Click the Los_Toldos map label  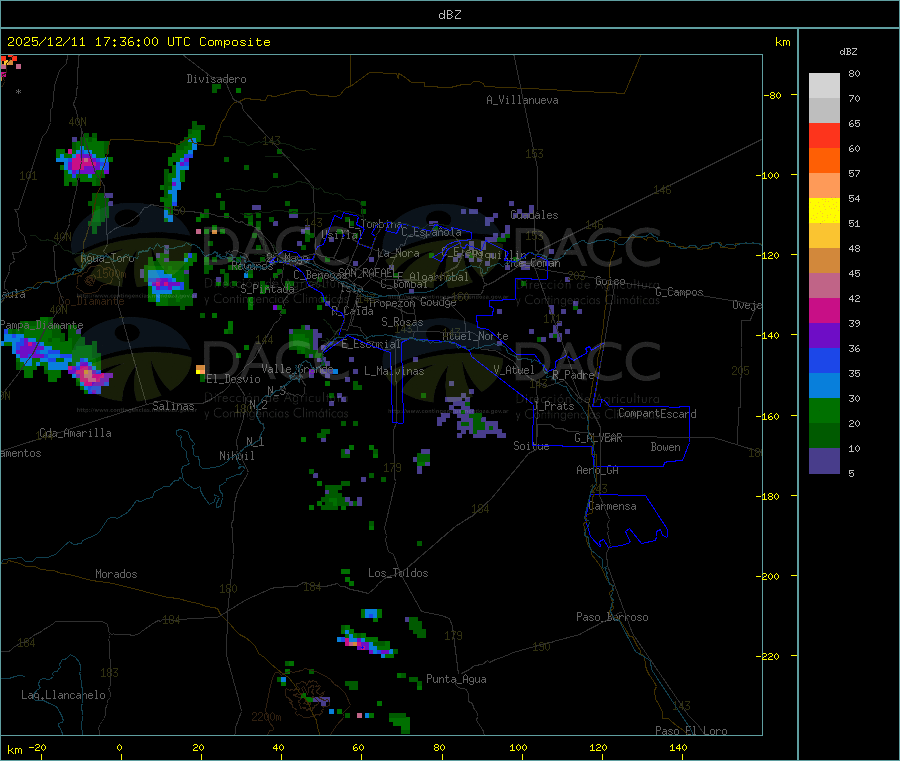point(398,573)
